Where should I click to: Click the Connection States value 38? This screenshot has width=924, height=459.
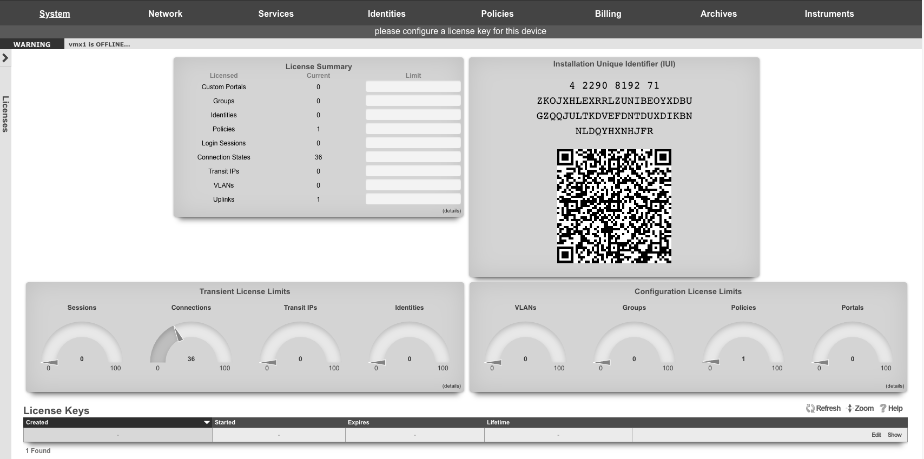pyautogui.click(x=318, y=157)
